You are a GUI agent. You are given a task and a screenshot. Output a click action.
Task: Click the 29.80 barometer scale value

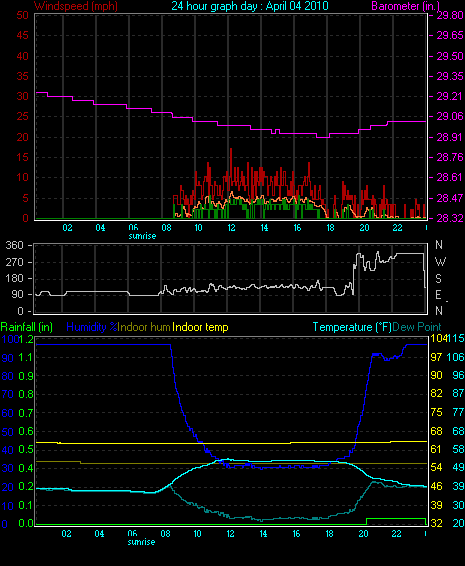[x=450, y=15]
